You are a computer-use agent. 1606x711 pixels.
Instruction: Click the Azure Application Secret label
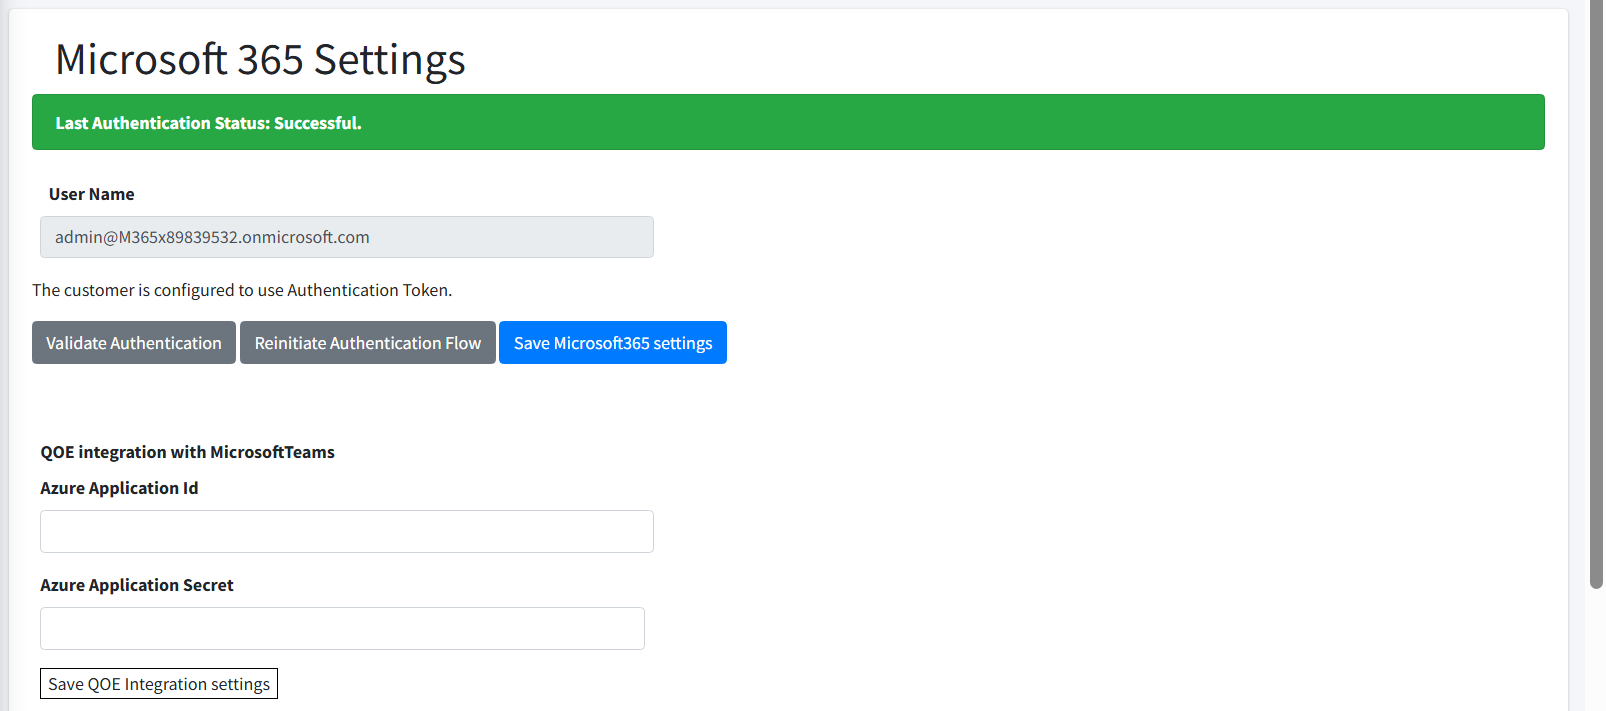click(137, 585)
